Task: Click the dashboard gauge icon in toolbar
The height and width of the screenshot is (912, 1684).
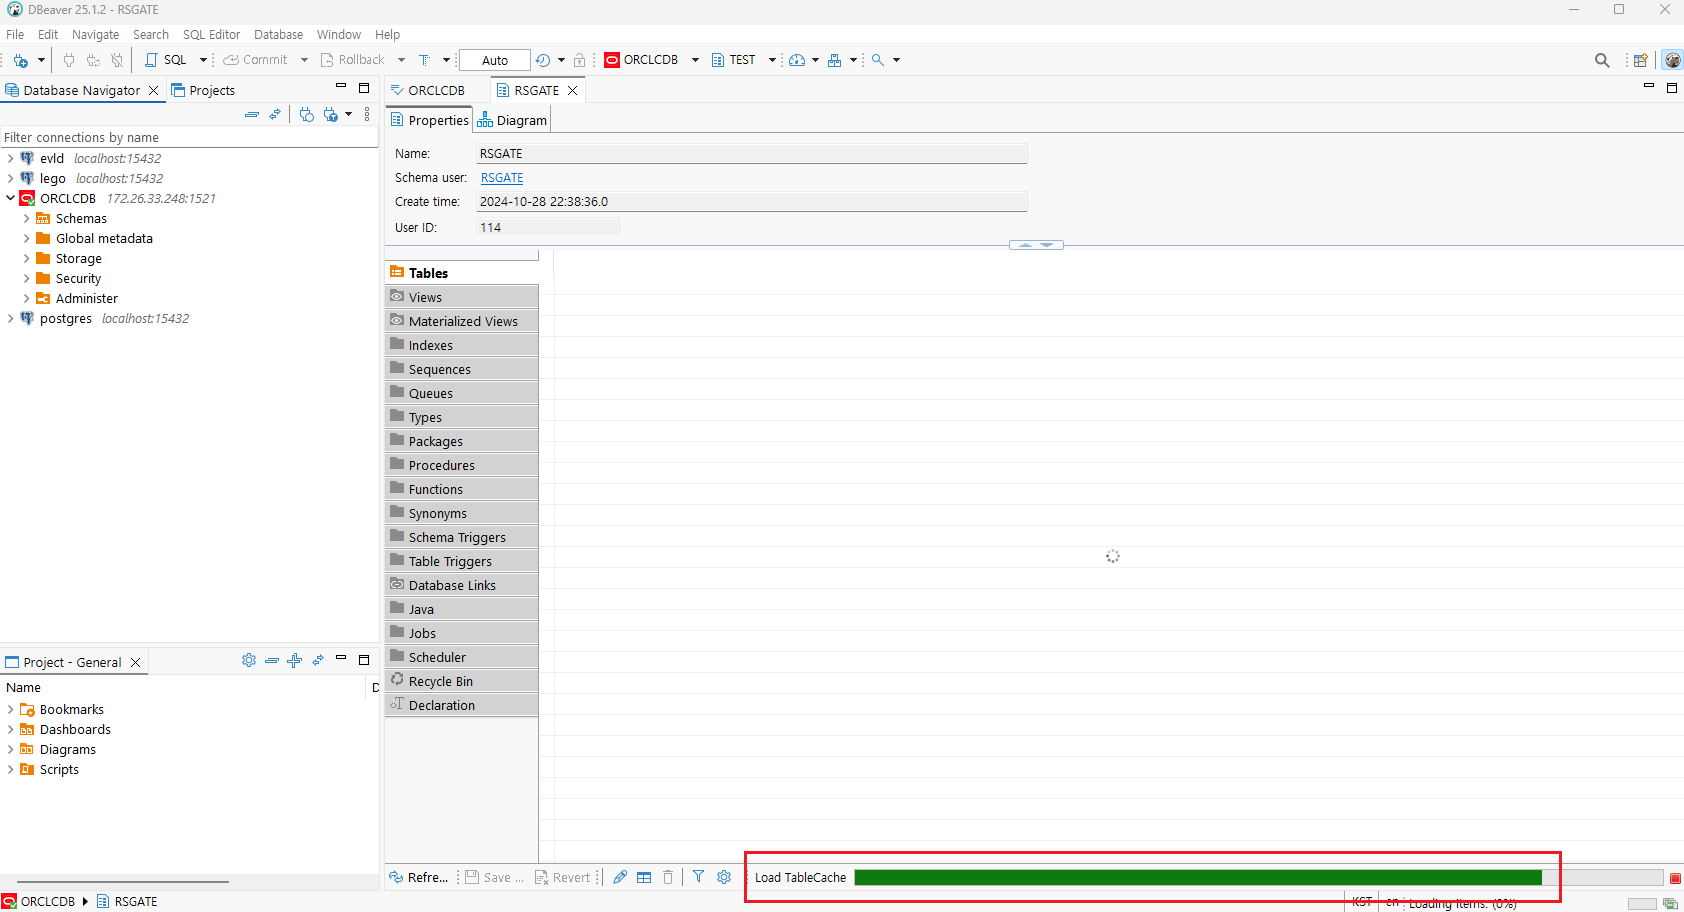Action: pyautogui.click(x=797, y=60)
